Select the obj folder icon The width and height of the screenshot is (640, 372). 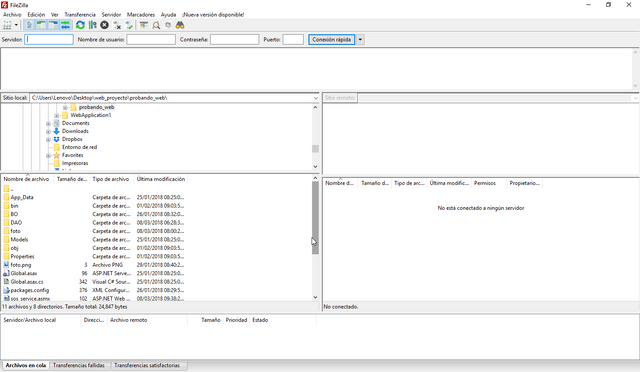point(6,248)
